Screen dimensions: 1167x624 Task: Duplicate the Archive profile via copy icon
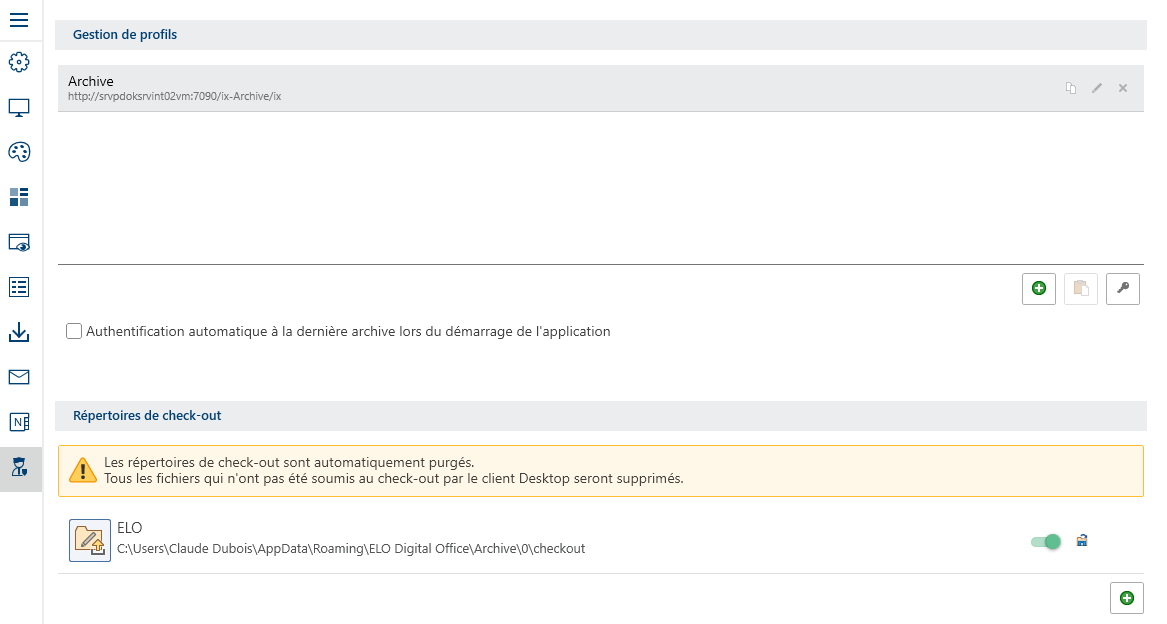coord(1071,88)
